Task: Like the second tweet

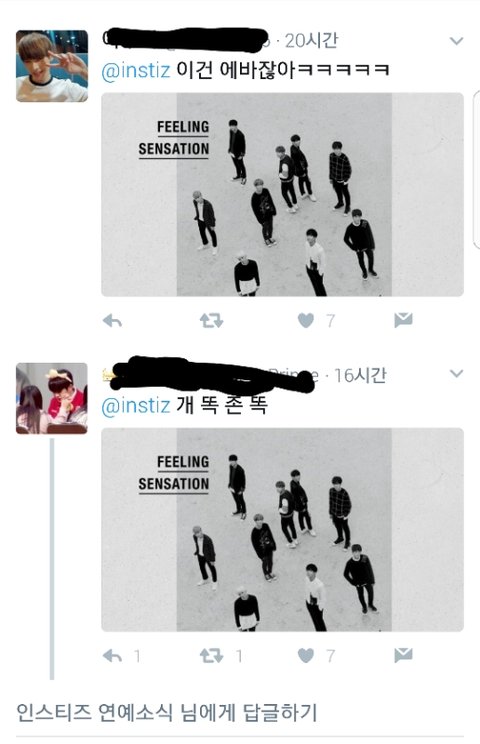Action: 306,656
